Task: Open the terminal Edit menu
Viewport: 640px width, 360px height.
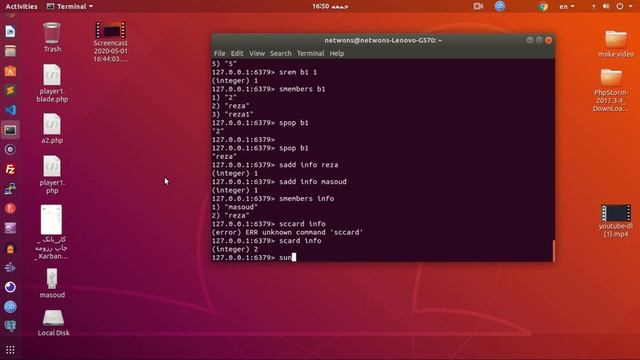Action: click(237, 53)
